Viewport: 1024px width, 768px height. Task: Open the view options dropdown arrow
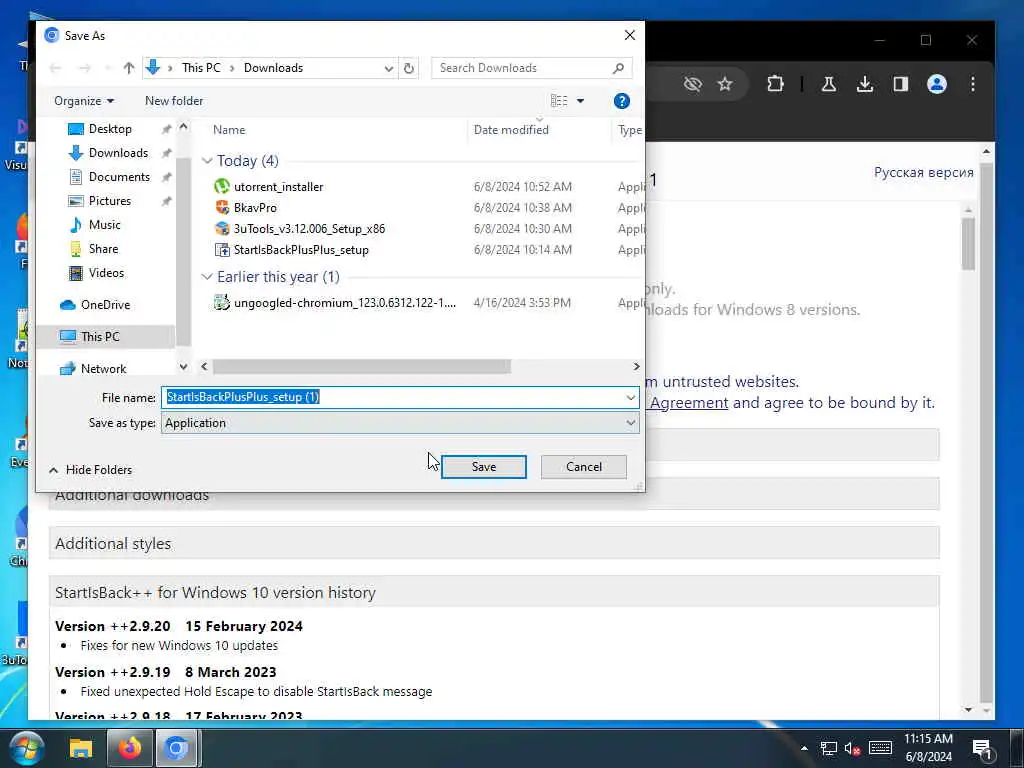tap(580, 101)
